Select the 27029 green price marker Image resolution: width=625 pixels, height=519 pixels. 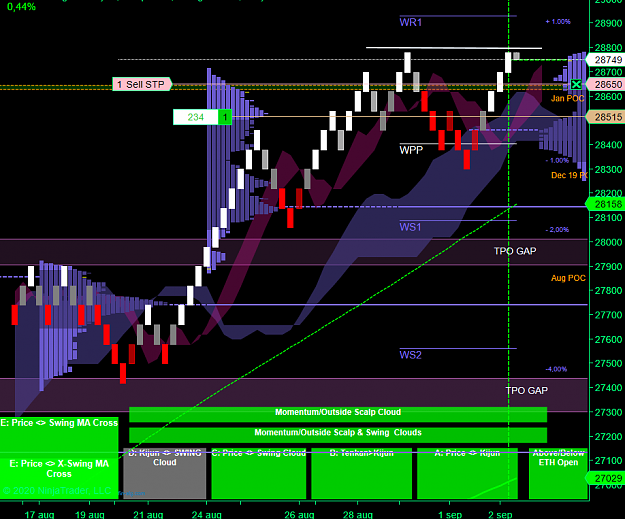[x=605, y=478]
